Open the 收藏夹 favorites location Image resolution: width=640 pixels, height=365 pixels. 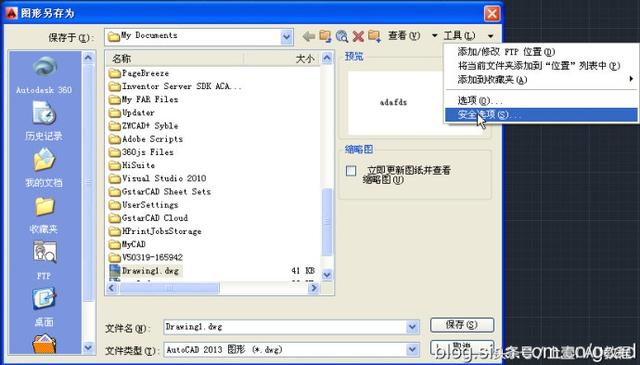tap(44, 214)
